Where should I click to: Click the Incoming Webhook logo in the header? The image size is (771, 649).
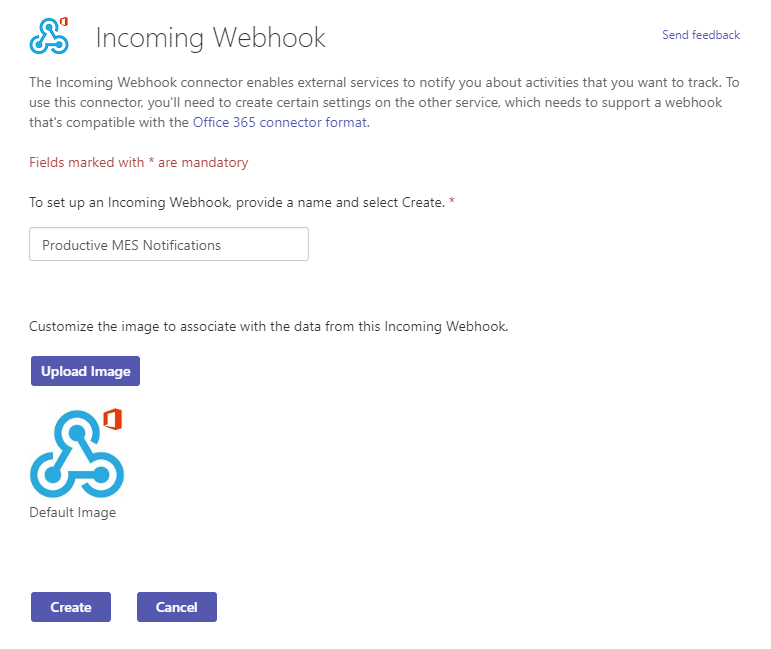point(47,37)
